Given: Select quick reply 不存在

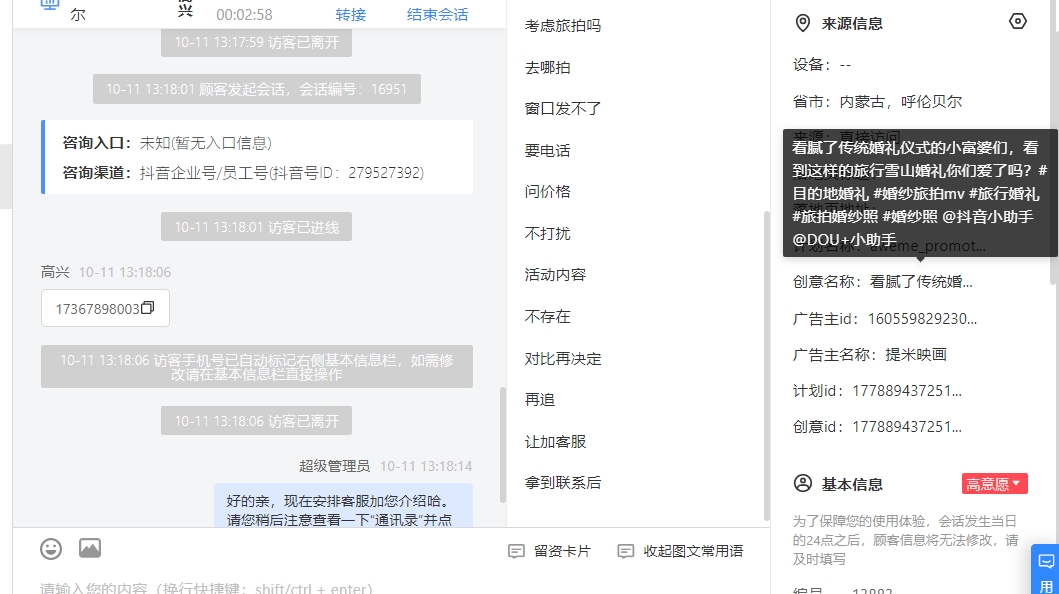Looking at the screenshot, I should [x=547, y=317].
